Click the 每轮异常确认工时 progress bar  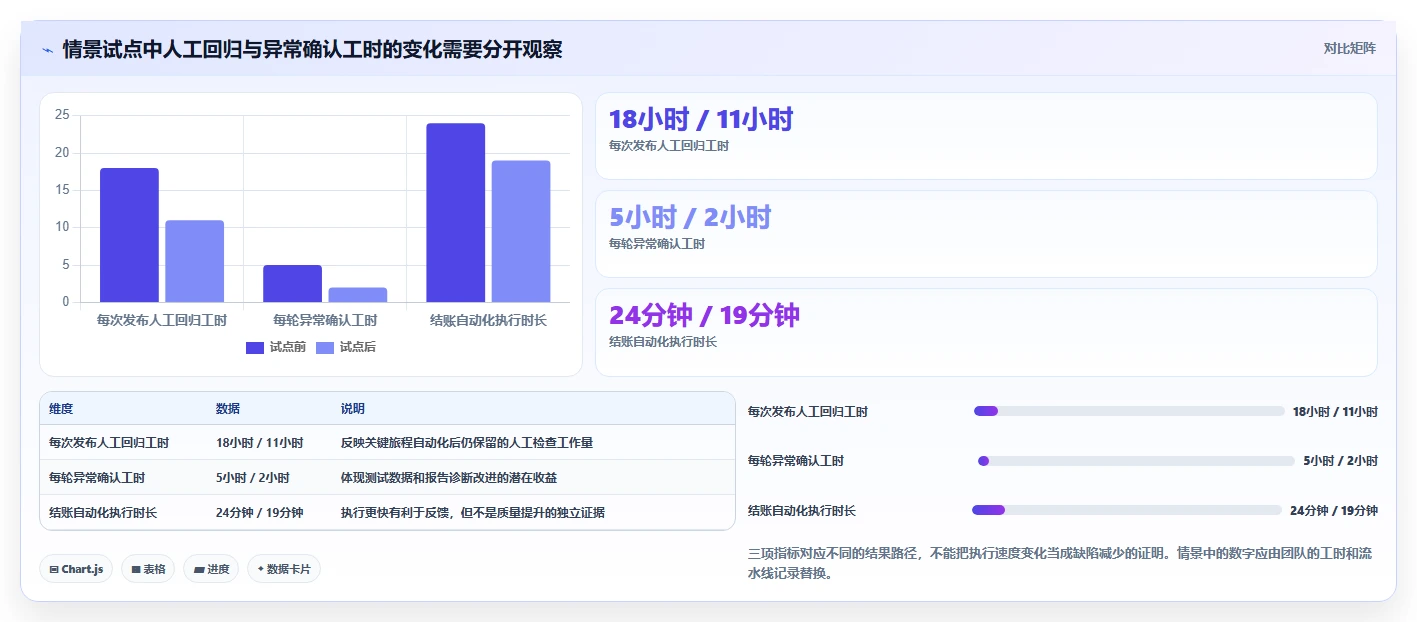pyautogui.click(x=1136, y=461)
